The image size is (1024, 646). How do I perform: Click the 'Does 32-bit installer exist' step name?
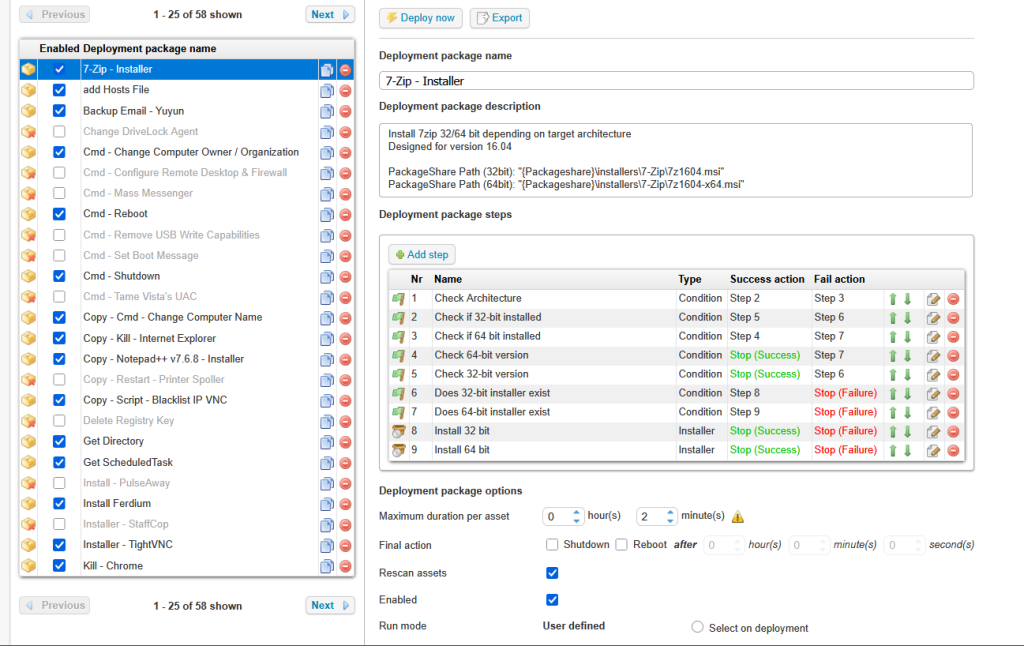click(492, 393)
